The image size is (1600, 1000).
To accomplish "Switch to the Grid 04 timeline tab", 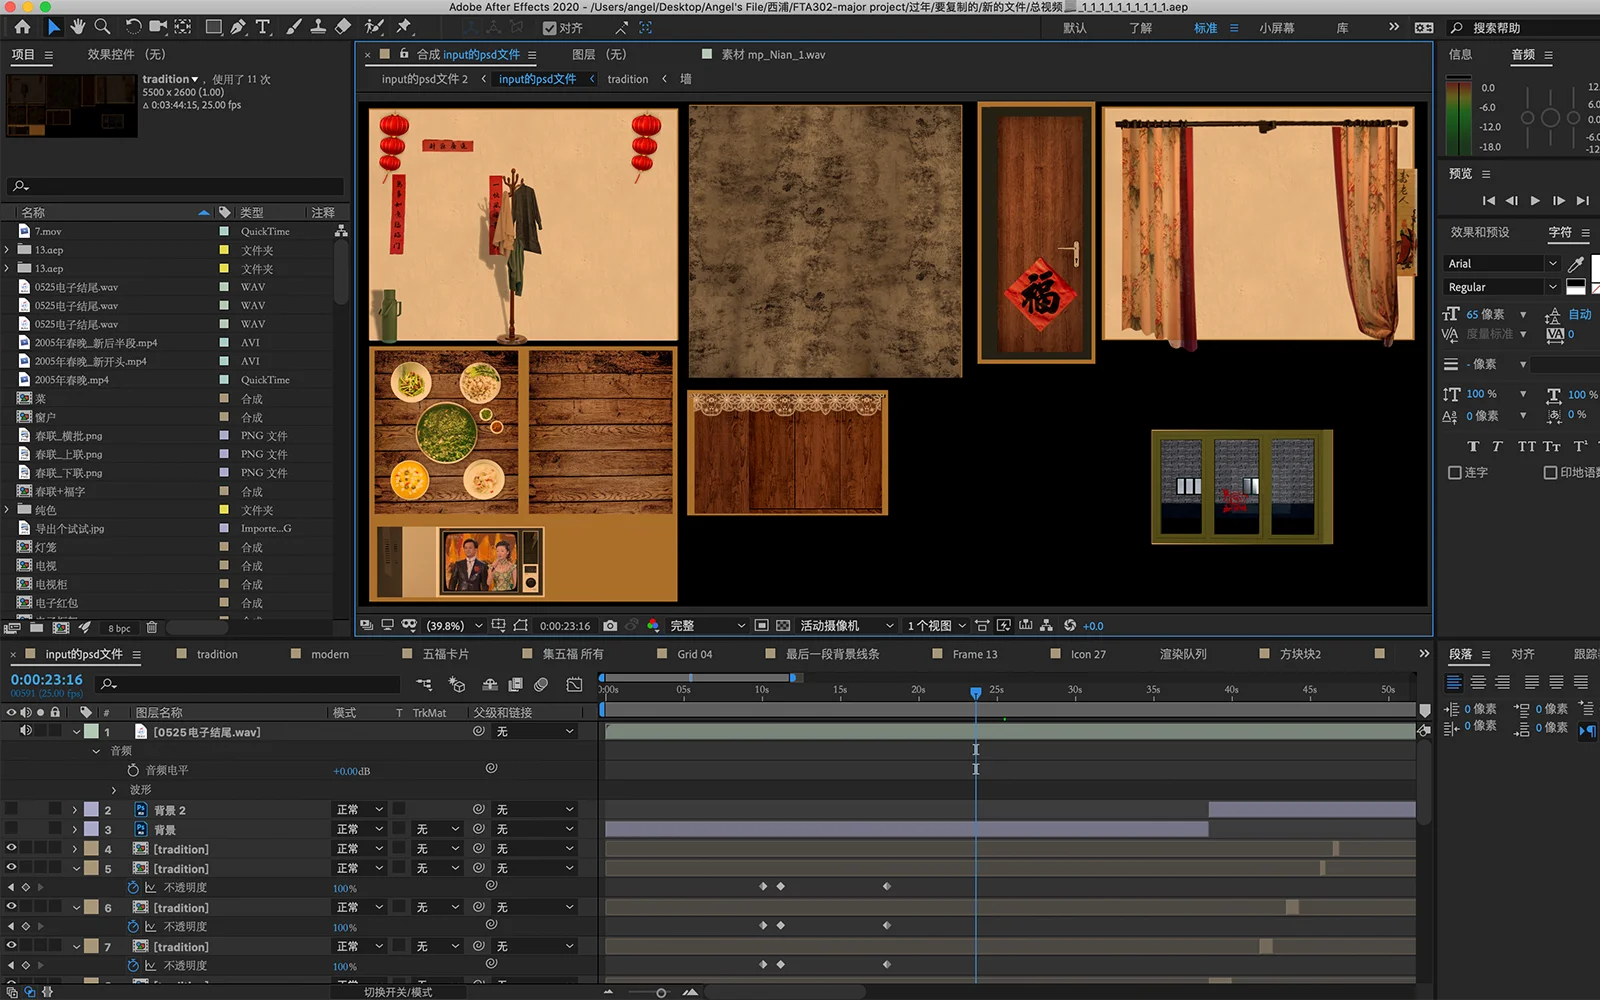I will pyautogui.click(x=695, y=654).
